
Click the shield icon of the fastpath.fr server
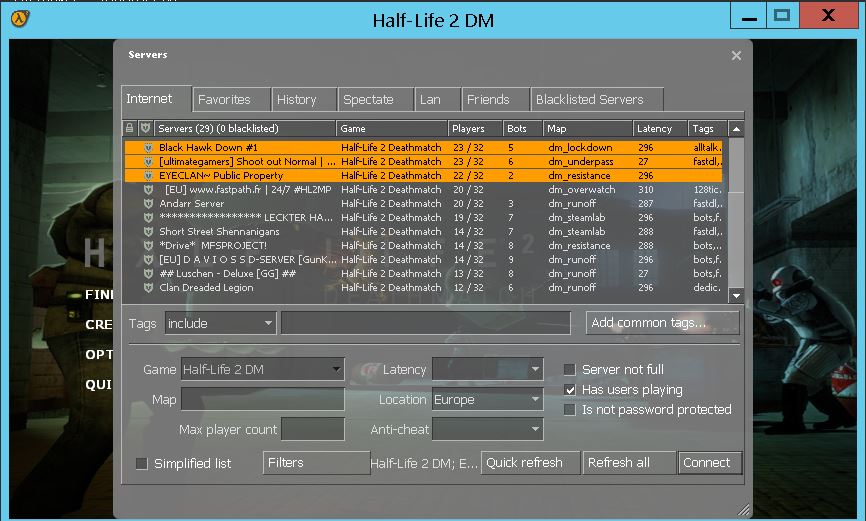click(148, 190)
